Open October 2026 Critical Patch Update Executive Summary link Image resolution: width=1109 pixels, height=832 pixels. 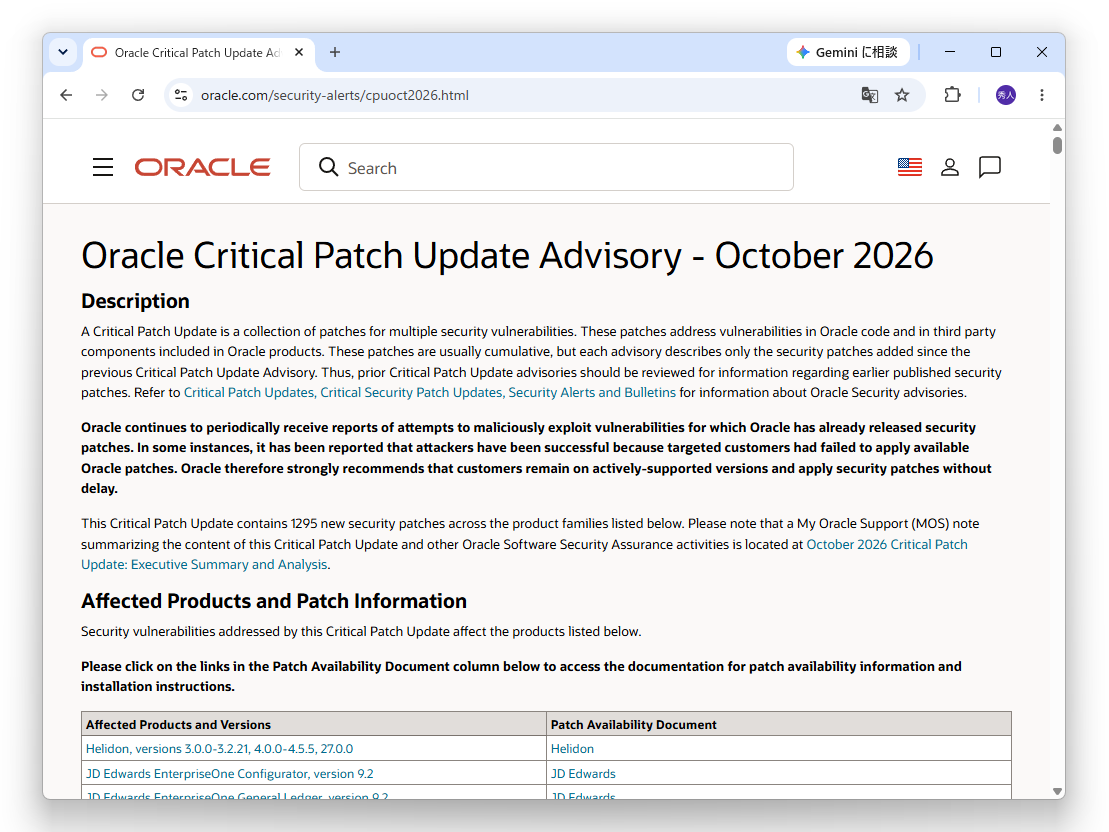coord(524,555)
